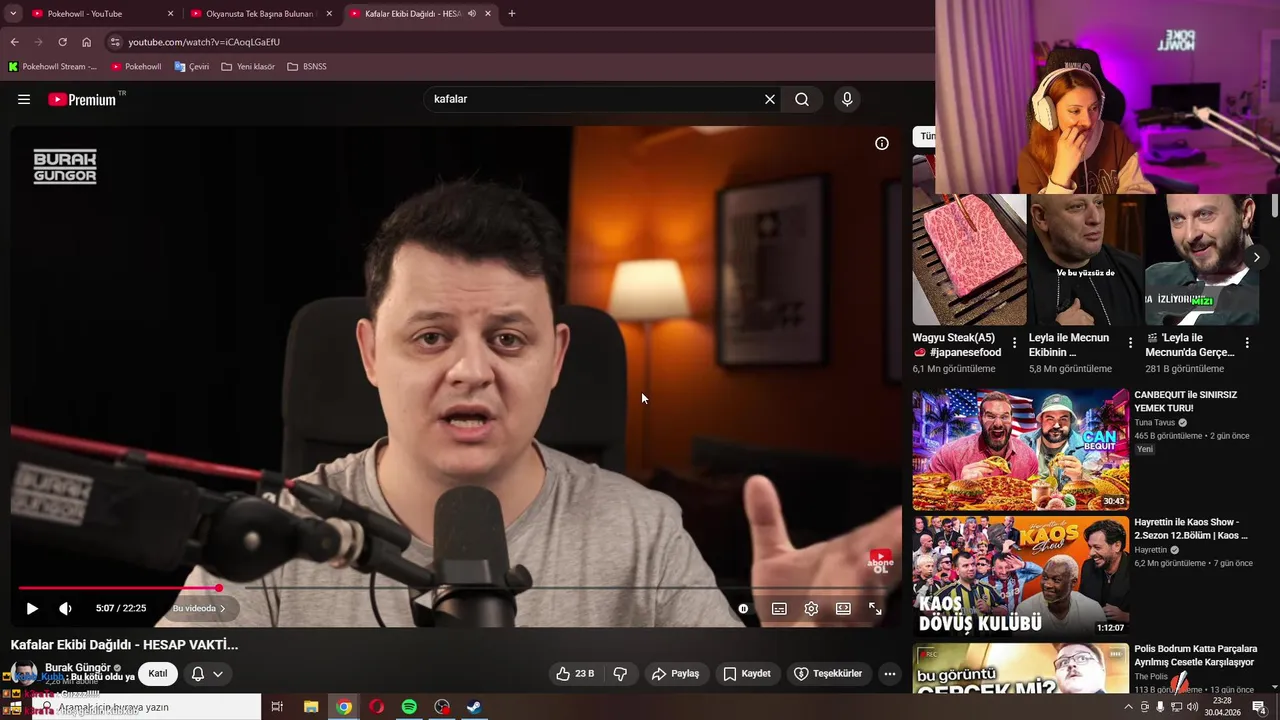The height and width of the screenshot is (720, 1280).
Task: Open a new browser tab
Action: [x=512, y=14]
